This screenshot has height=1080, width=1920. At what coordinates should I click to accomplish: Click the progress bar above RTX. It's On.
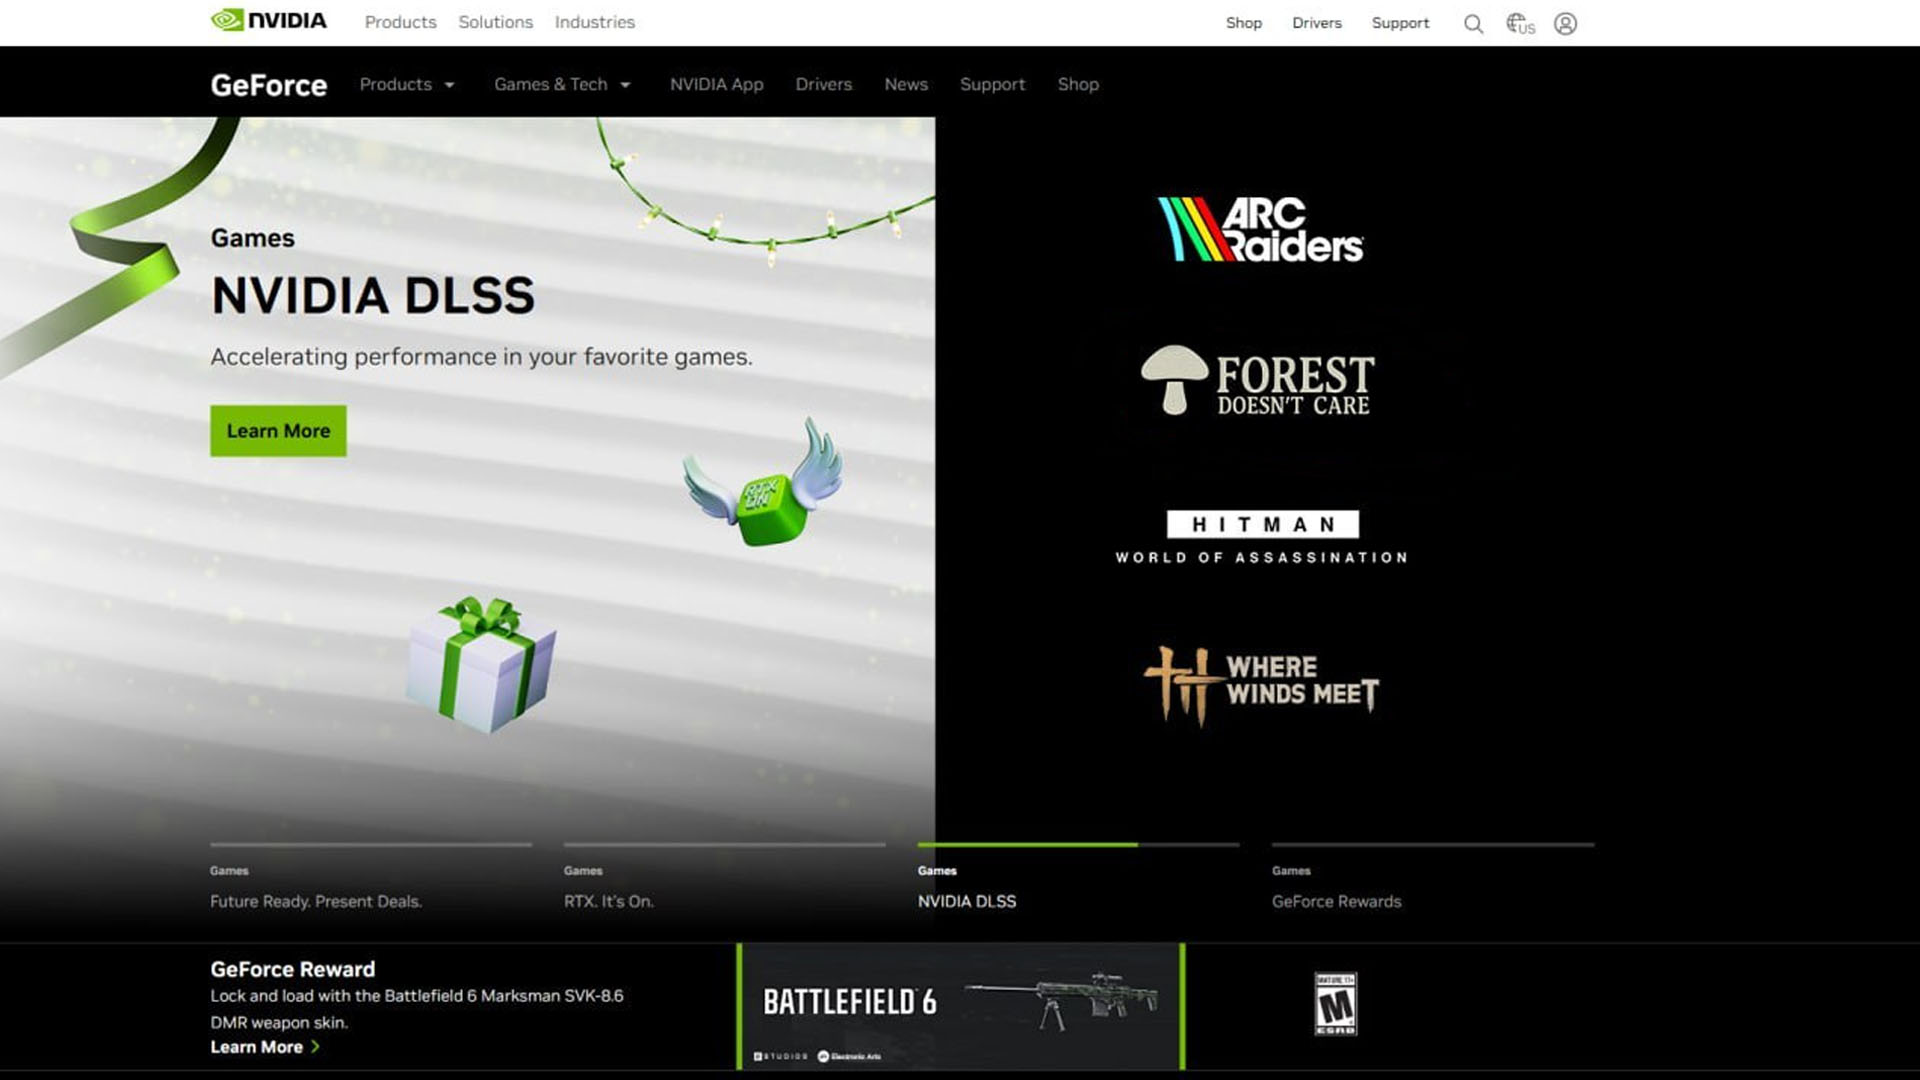click(724, 845)
